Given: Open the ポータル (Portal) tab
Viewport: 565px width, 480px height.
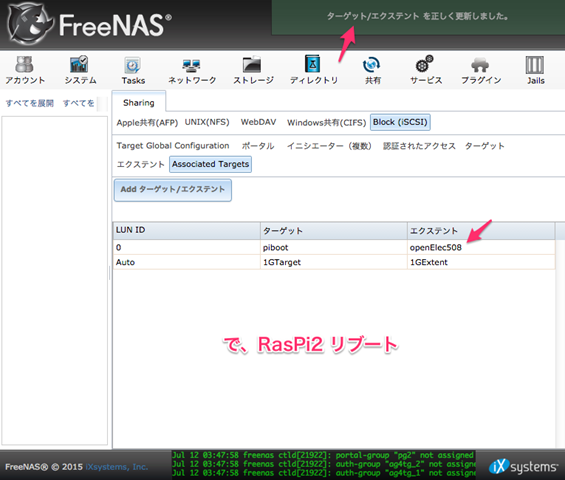Looking at the screenshot, I should [x=258, y=146].
